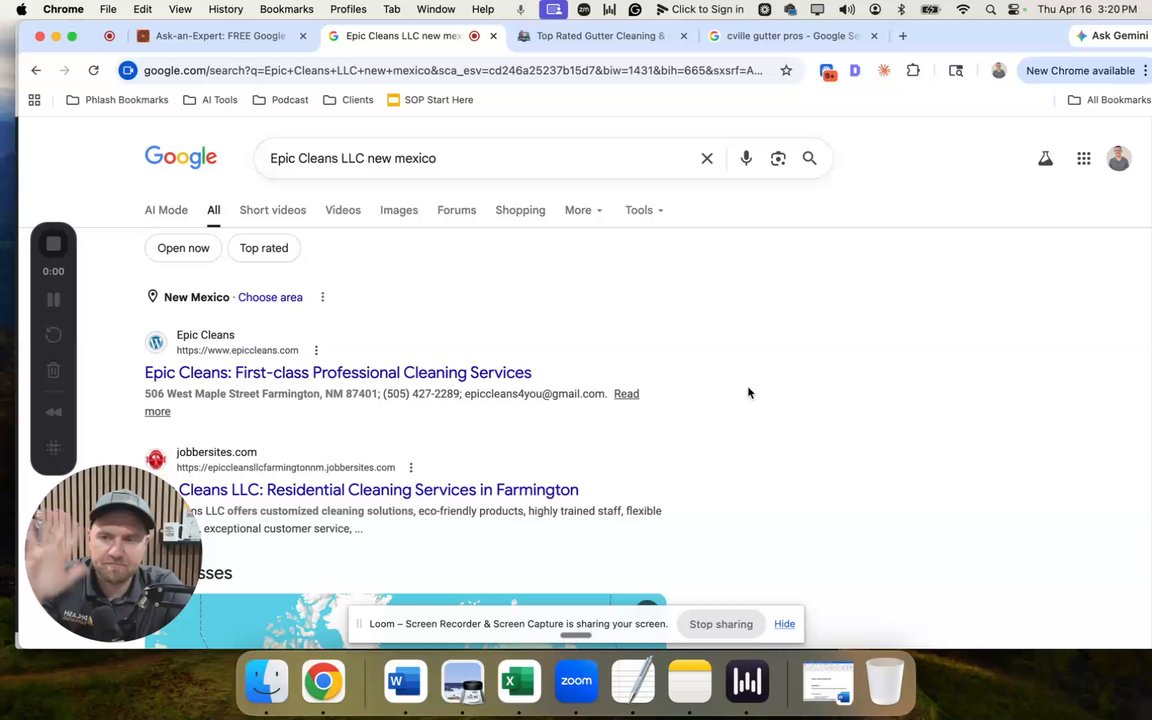Open the Chrome profile avatar in the toolbar
This screenshot has width=1152, height=720.
click(x=998, y=71)
